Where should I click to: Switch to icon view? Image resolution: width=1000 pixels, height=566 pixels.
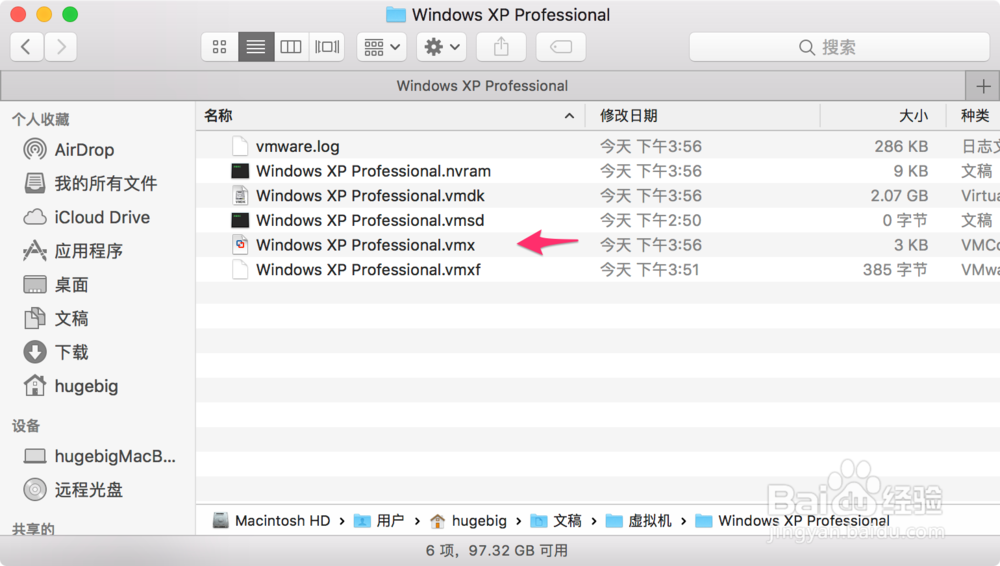coord(219,47)
